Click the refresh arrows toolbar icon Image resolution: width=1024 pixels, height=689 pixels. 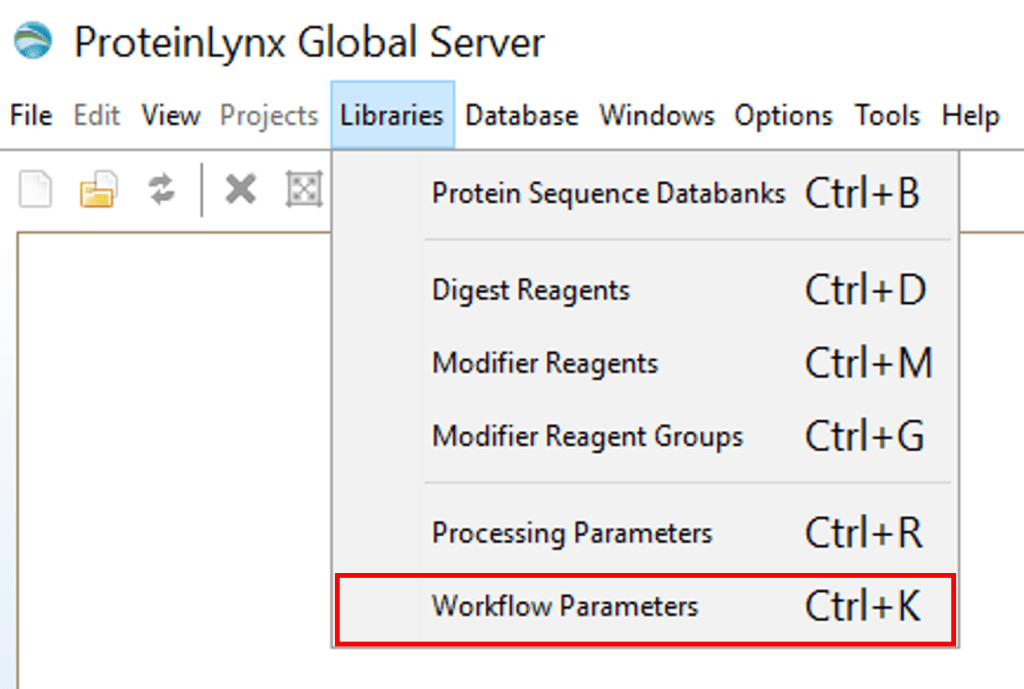click(x=161, y=188)
